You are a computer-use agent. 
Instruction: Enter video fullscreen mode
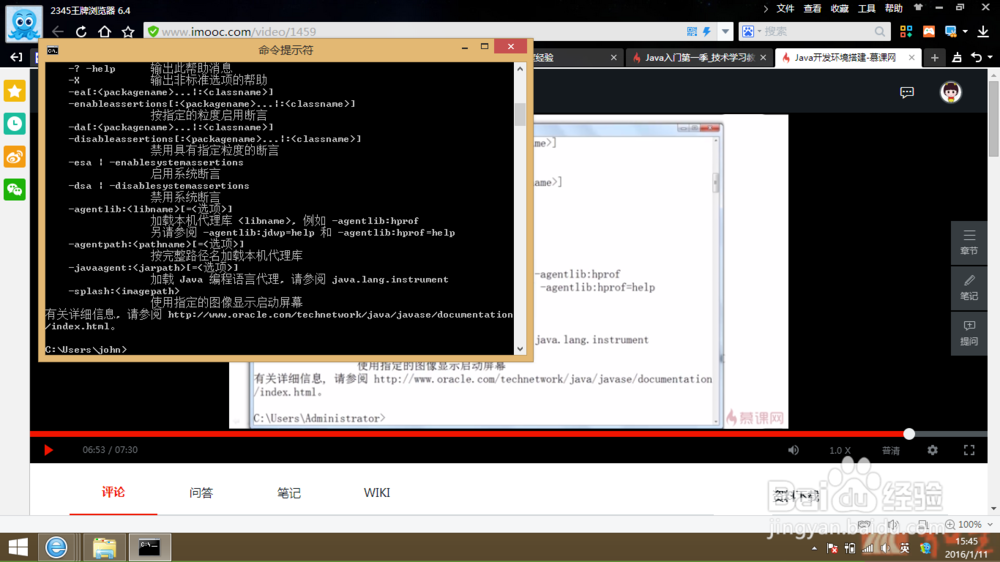(969, 450)
